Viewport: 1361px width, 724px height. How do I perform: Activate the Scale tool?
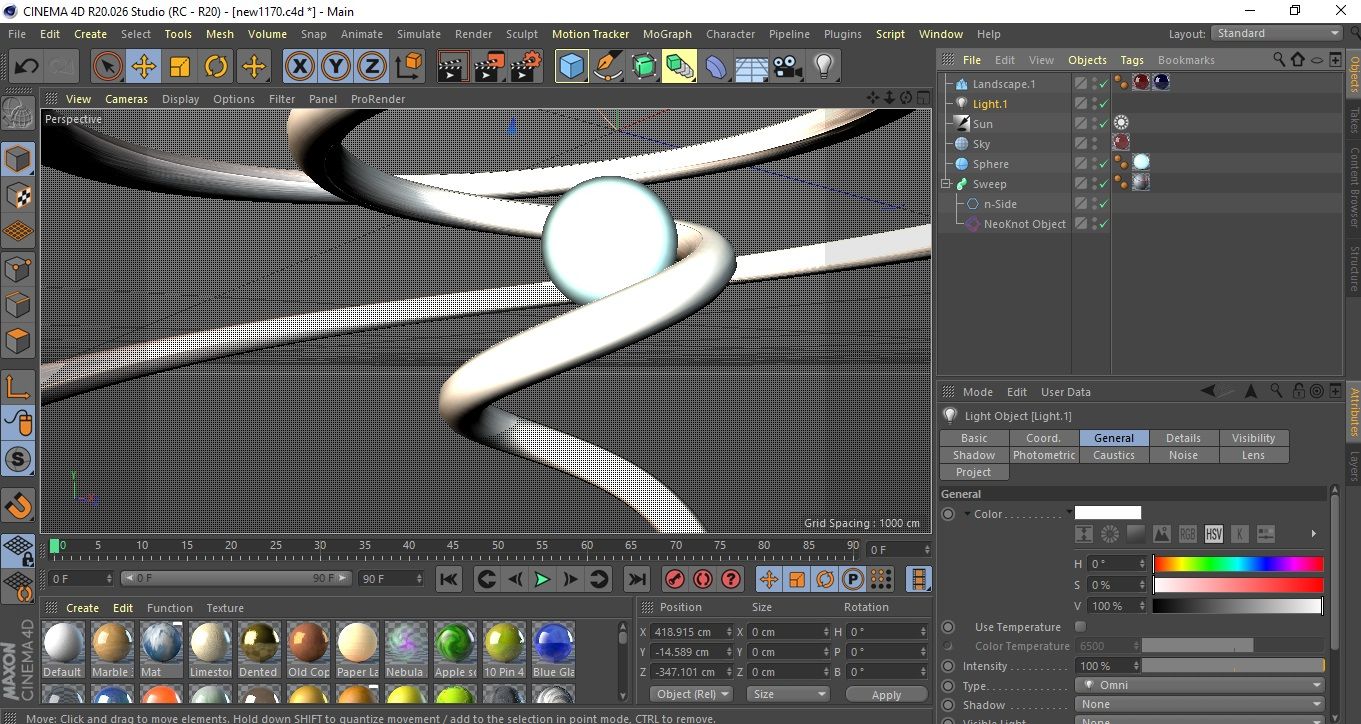(x=180, y=67)
